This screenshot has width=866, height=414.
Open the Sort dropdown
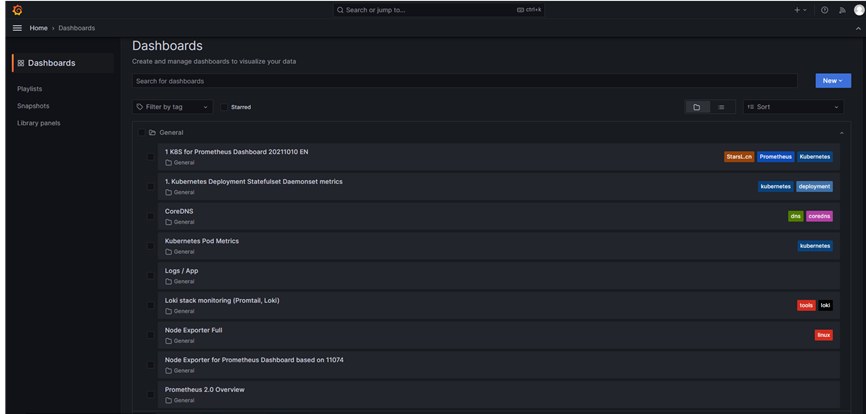click(793, 107)
